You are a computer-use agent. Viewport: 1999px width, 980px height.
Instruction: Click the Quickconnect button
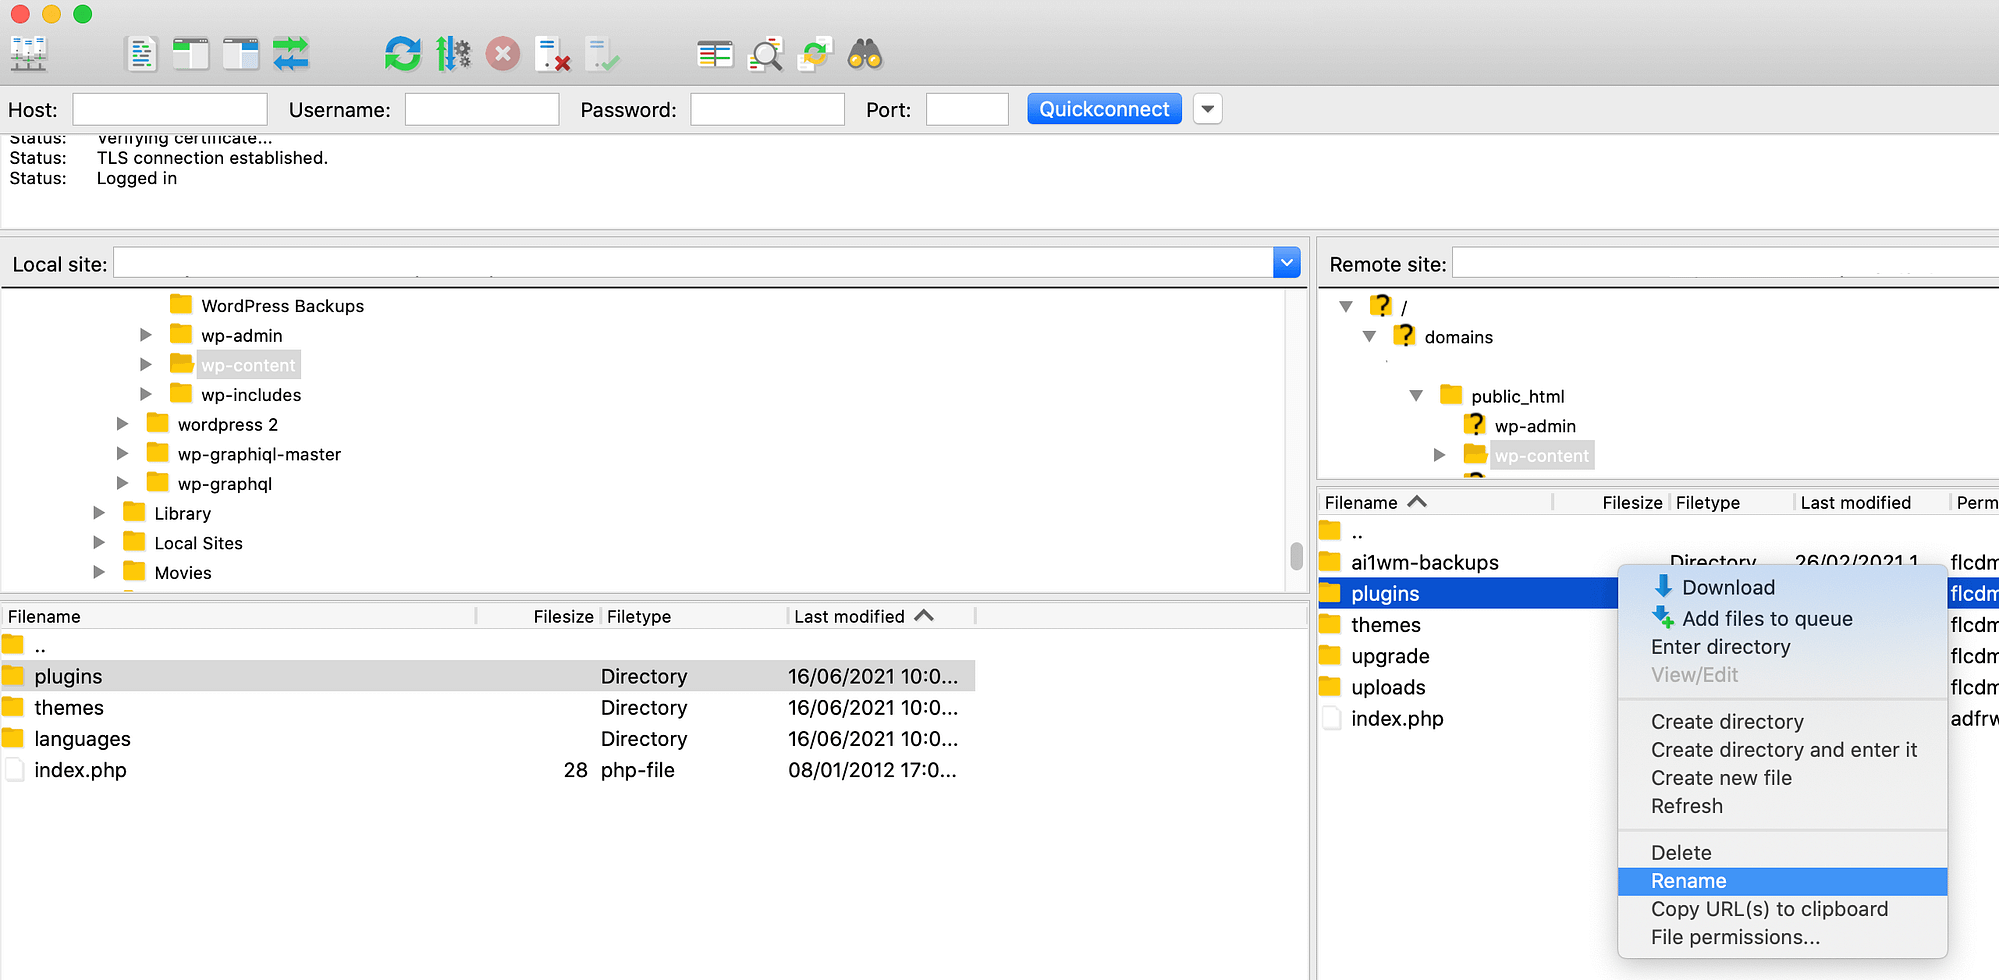tap(1103, 108)
